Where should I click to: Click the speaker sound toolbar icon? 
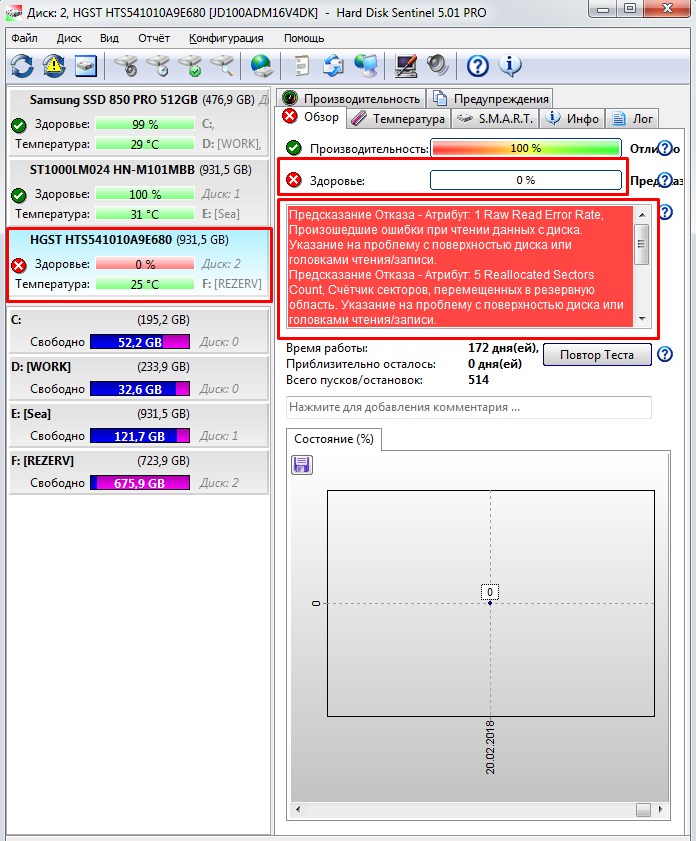[438, 66]
